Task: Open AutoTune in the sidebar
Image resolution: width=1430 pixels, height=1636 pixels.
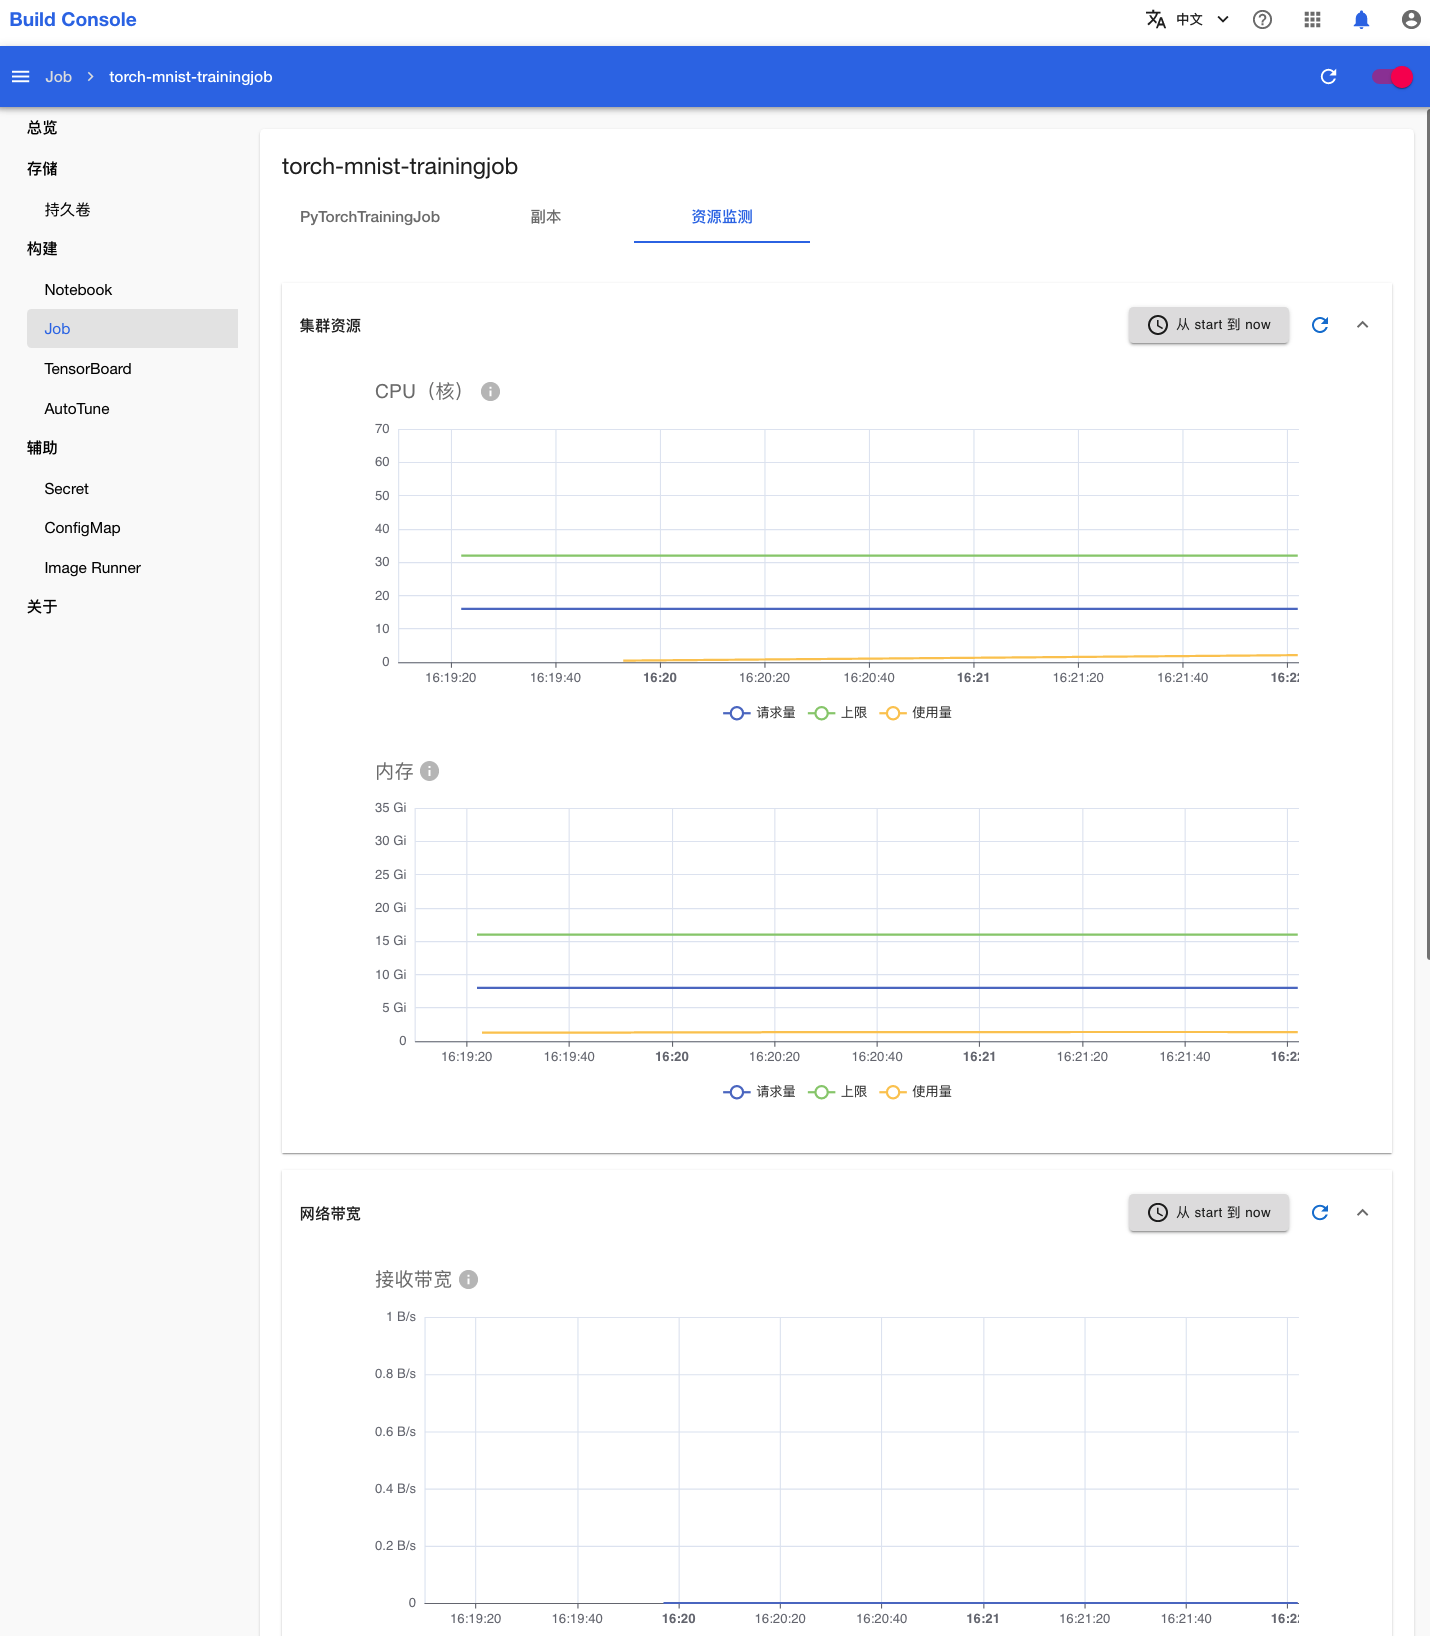Action: tap(77, 409)
